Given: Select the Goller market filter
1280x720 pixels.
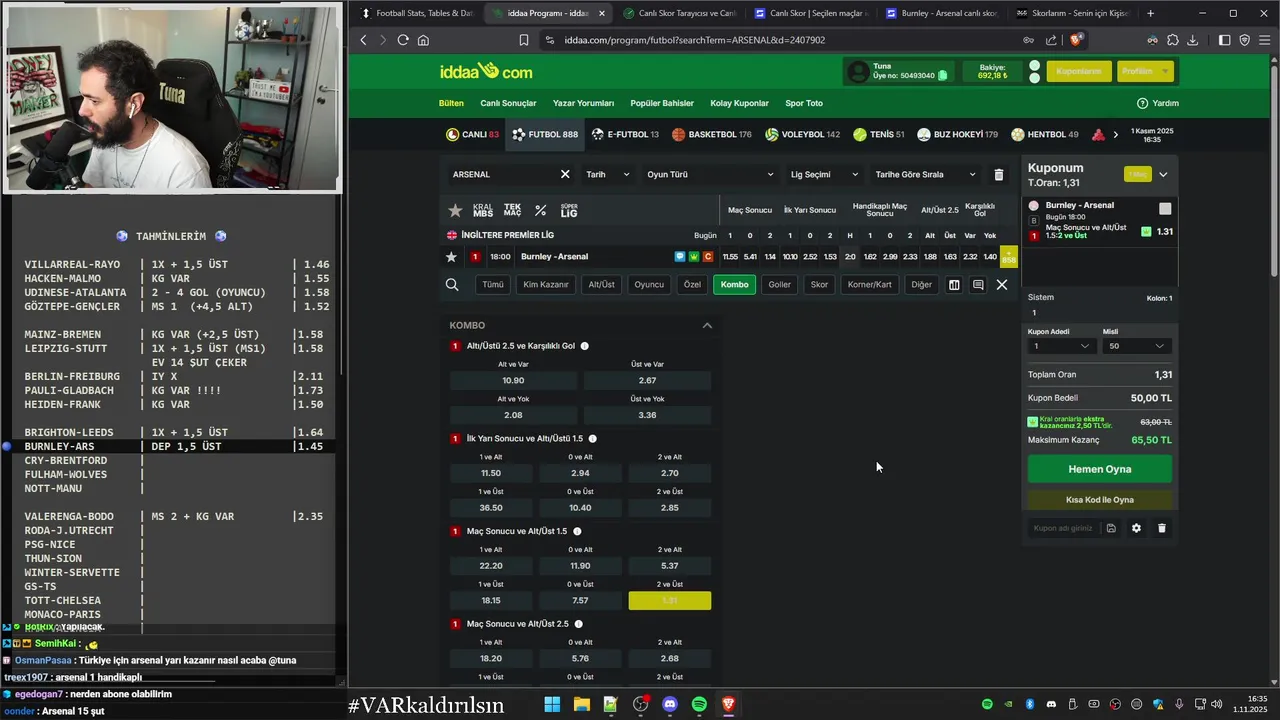Looking at the screenshot, I should click(x=780, y=285).
